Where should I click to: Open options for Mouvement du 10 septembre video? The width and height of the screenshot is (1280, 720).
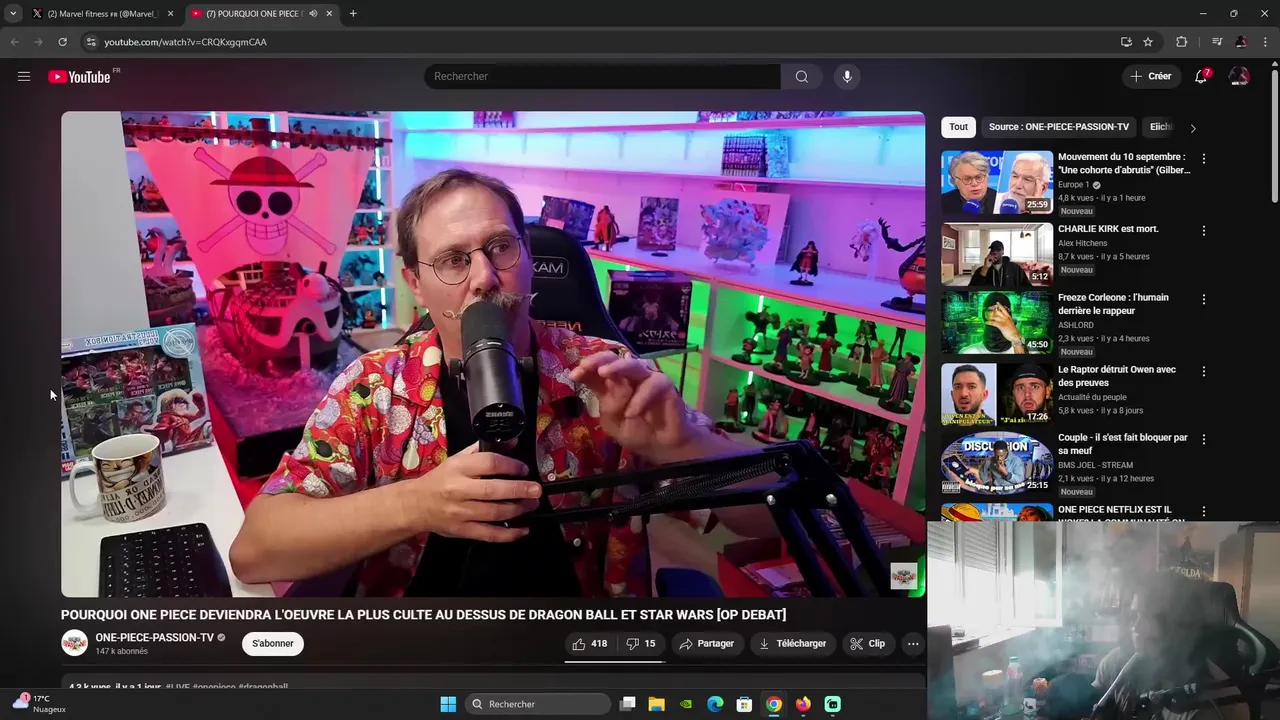(x=1204, y=159)
